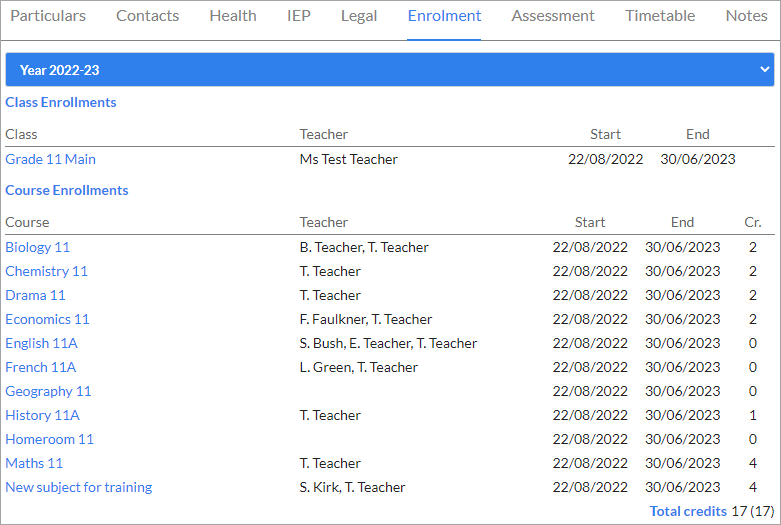Click S. Bush, E. Teacher, T. Teacher cell
Viewport: 781px width, 525px height.
coord(389,343)
